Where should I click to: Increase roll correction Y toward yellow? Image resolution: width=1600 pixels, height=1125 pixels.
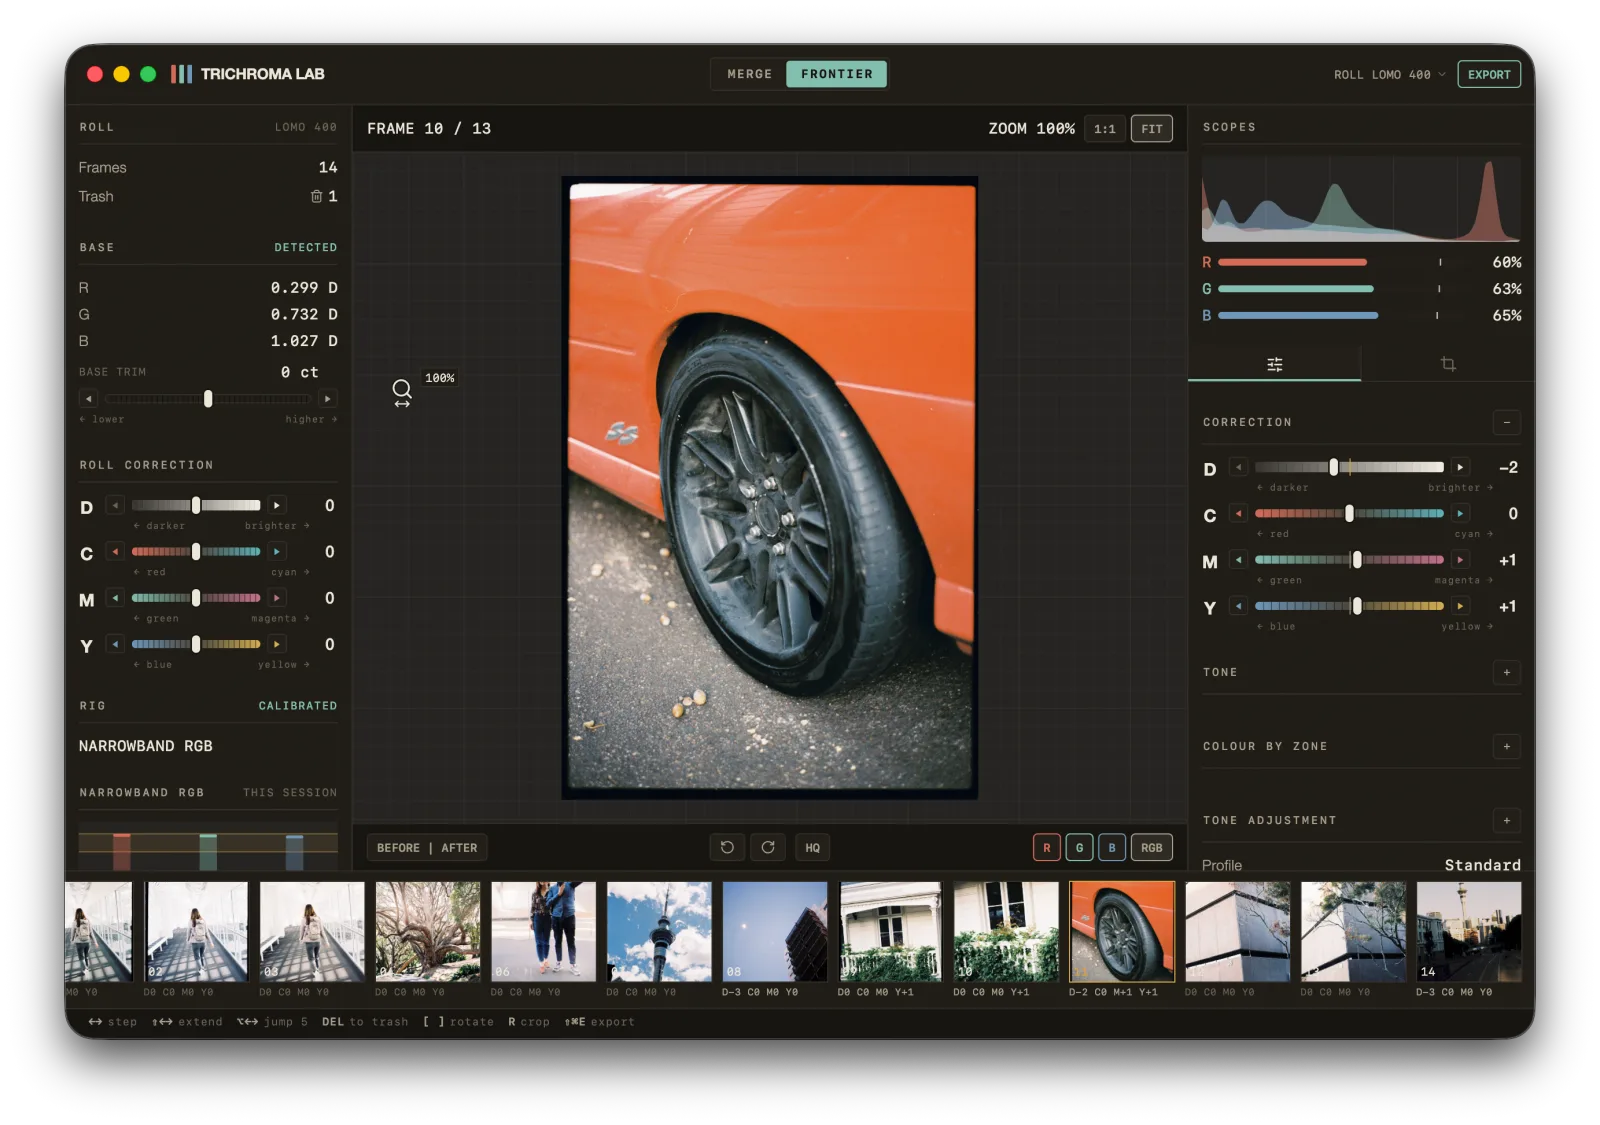pyautogui.click(x=277, y=644)
